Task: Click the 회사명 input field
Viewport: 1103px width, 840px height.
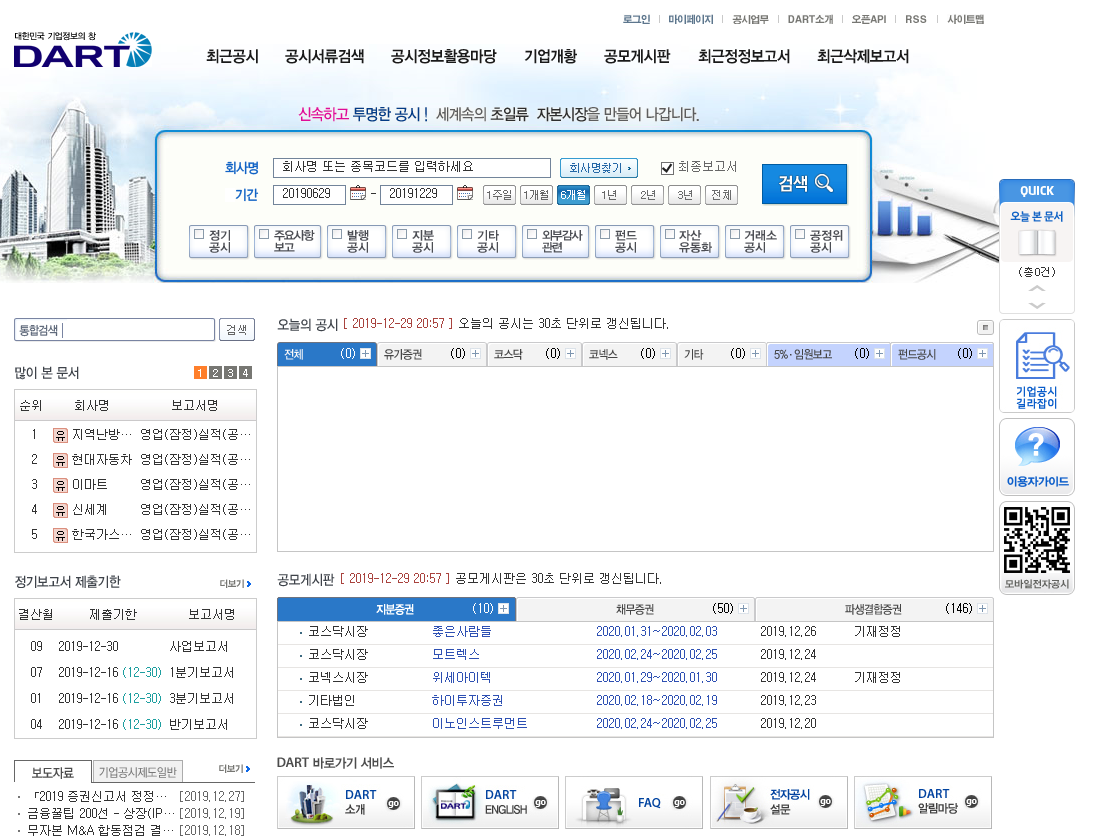Action: point(412,167)
